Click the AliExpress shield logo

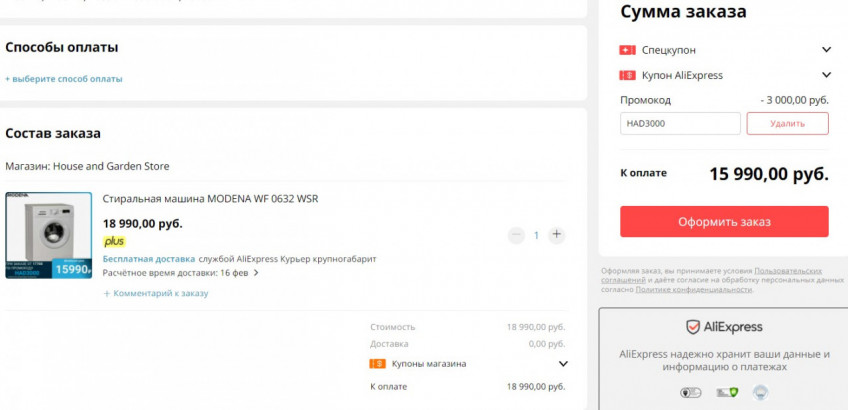tap(693, 327)
